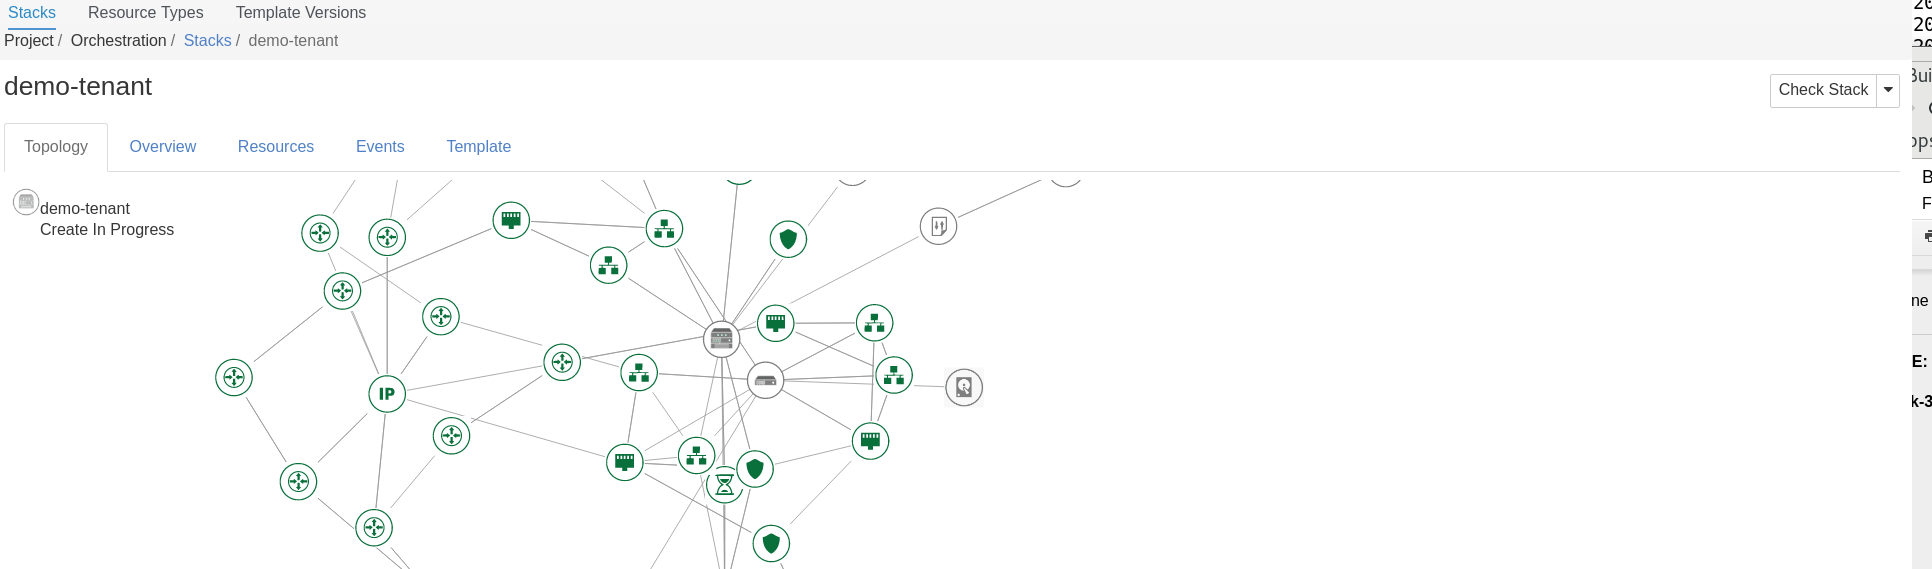Viewport: 1932px width, 569px height.
Task: Select the IP floating address node
Action: tap(387, 394)
